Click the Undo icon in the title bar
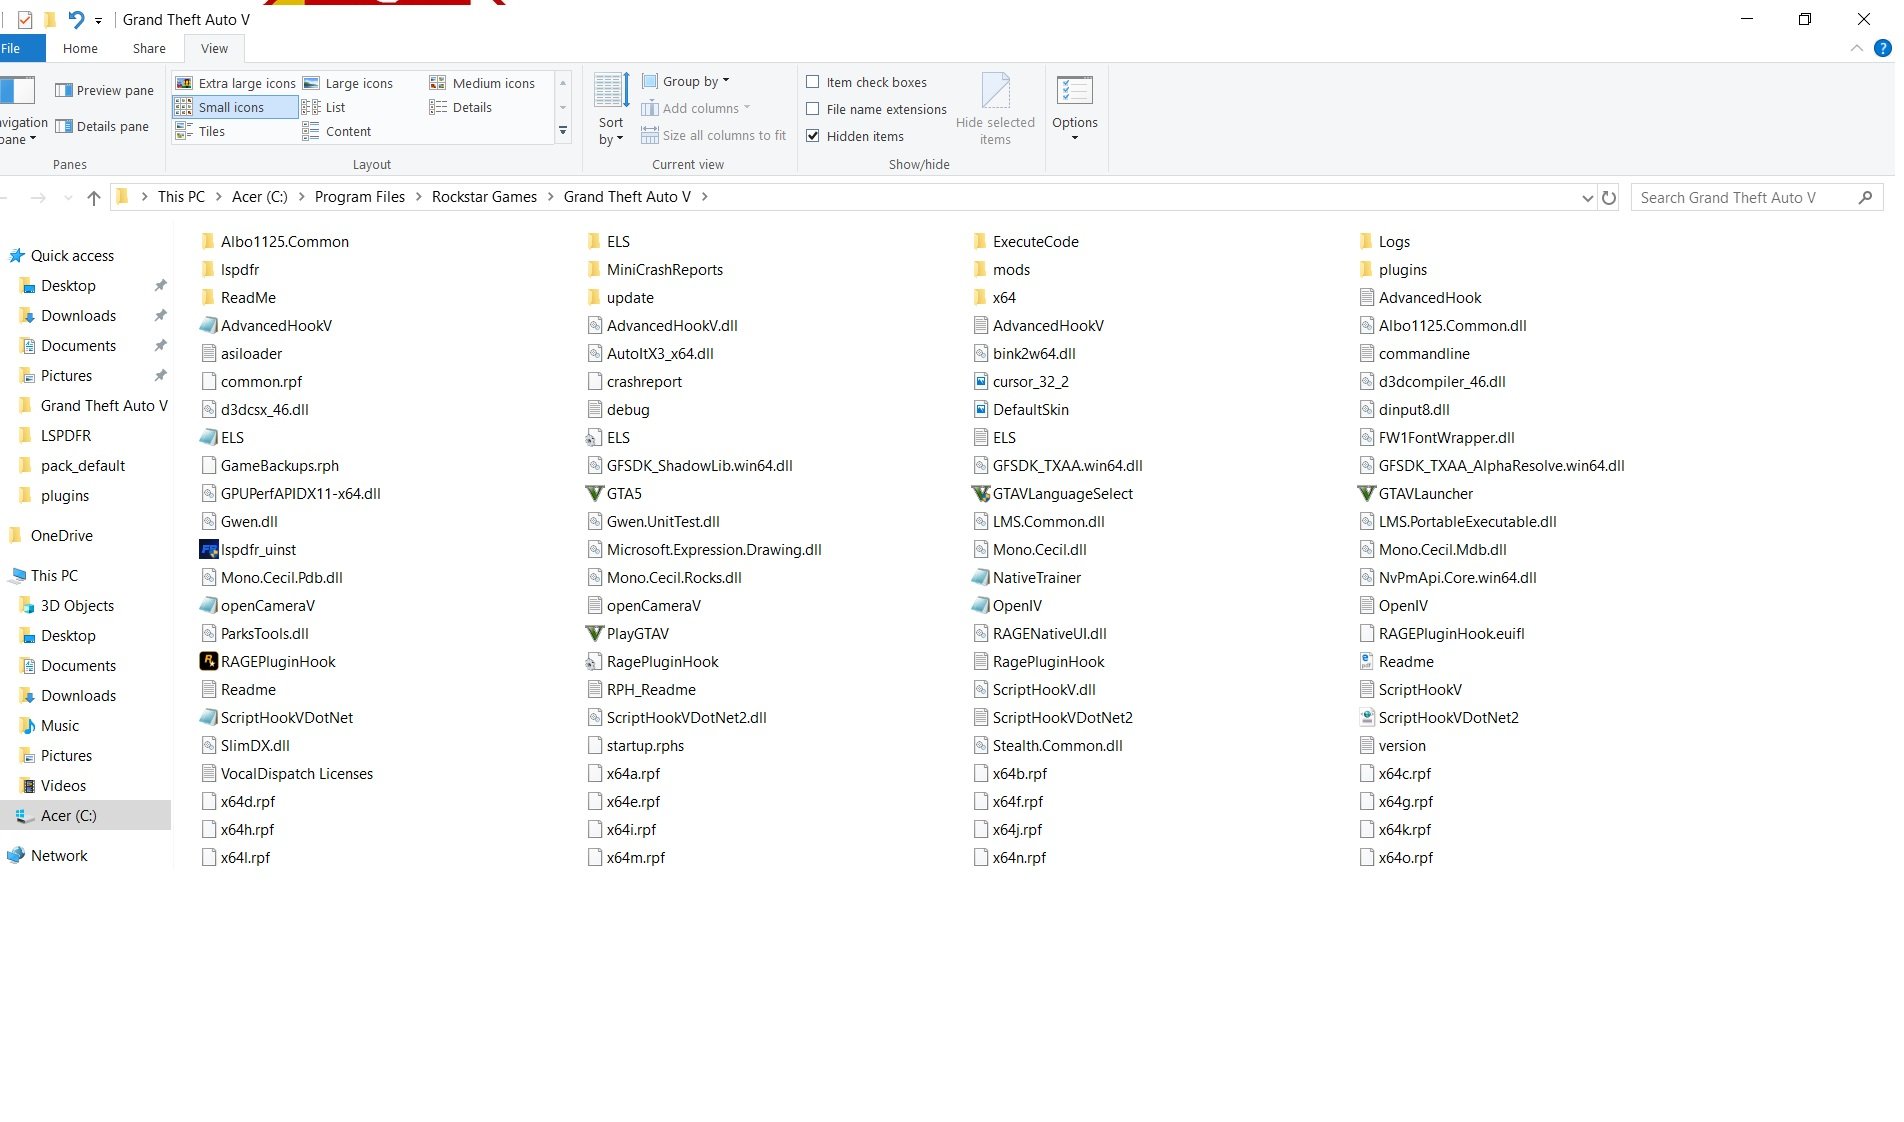 tap(76, 19)
